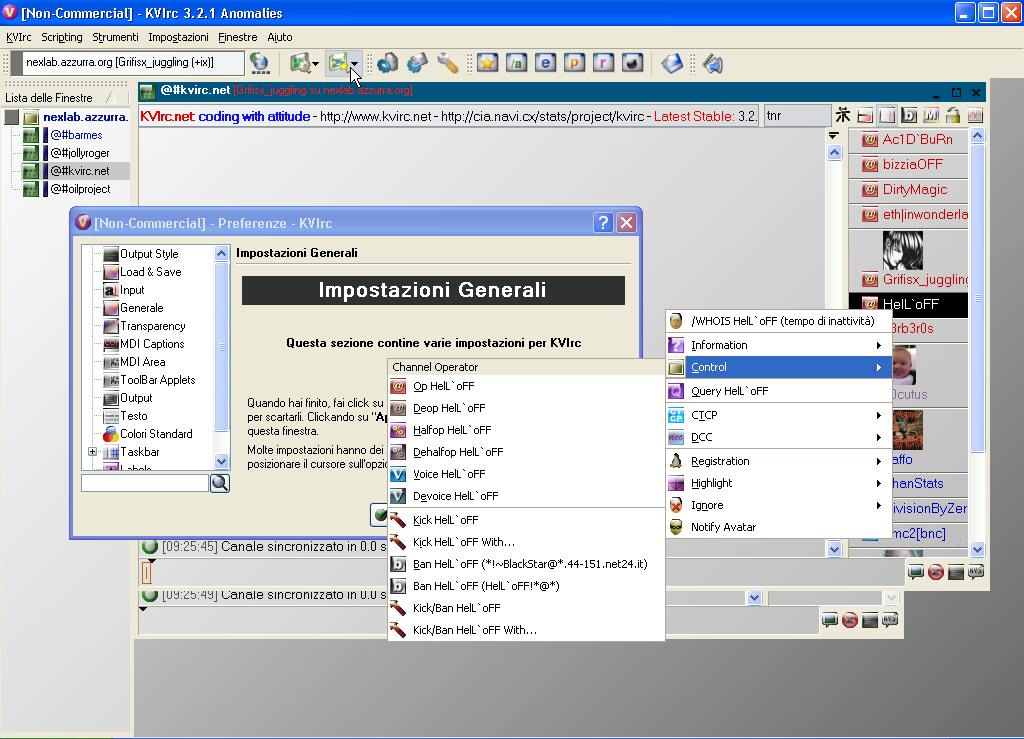Click the magnifier search icon in Preferenze
Image resolution: width=1024 pixels, height=739 pixels.
tap(220, 483)
